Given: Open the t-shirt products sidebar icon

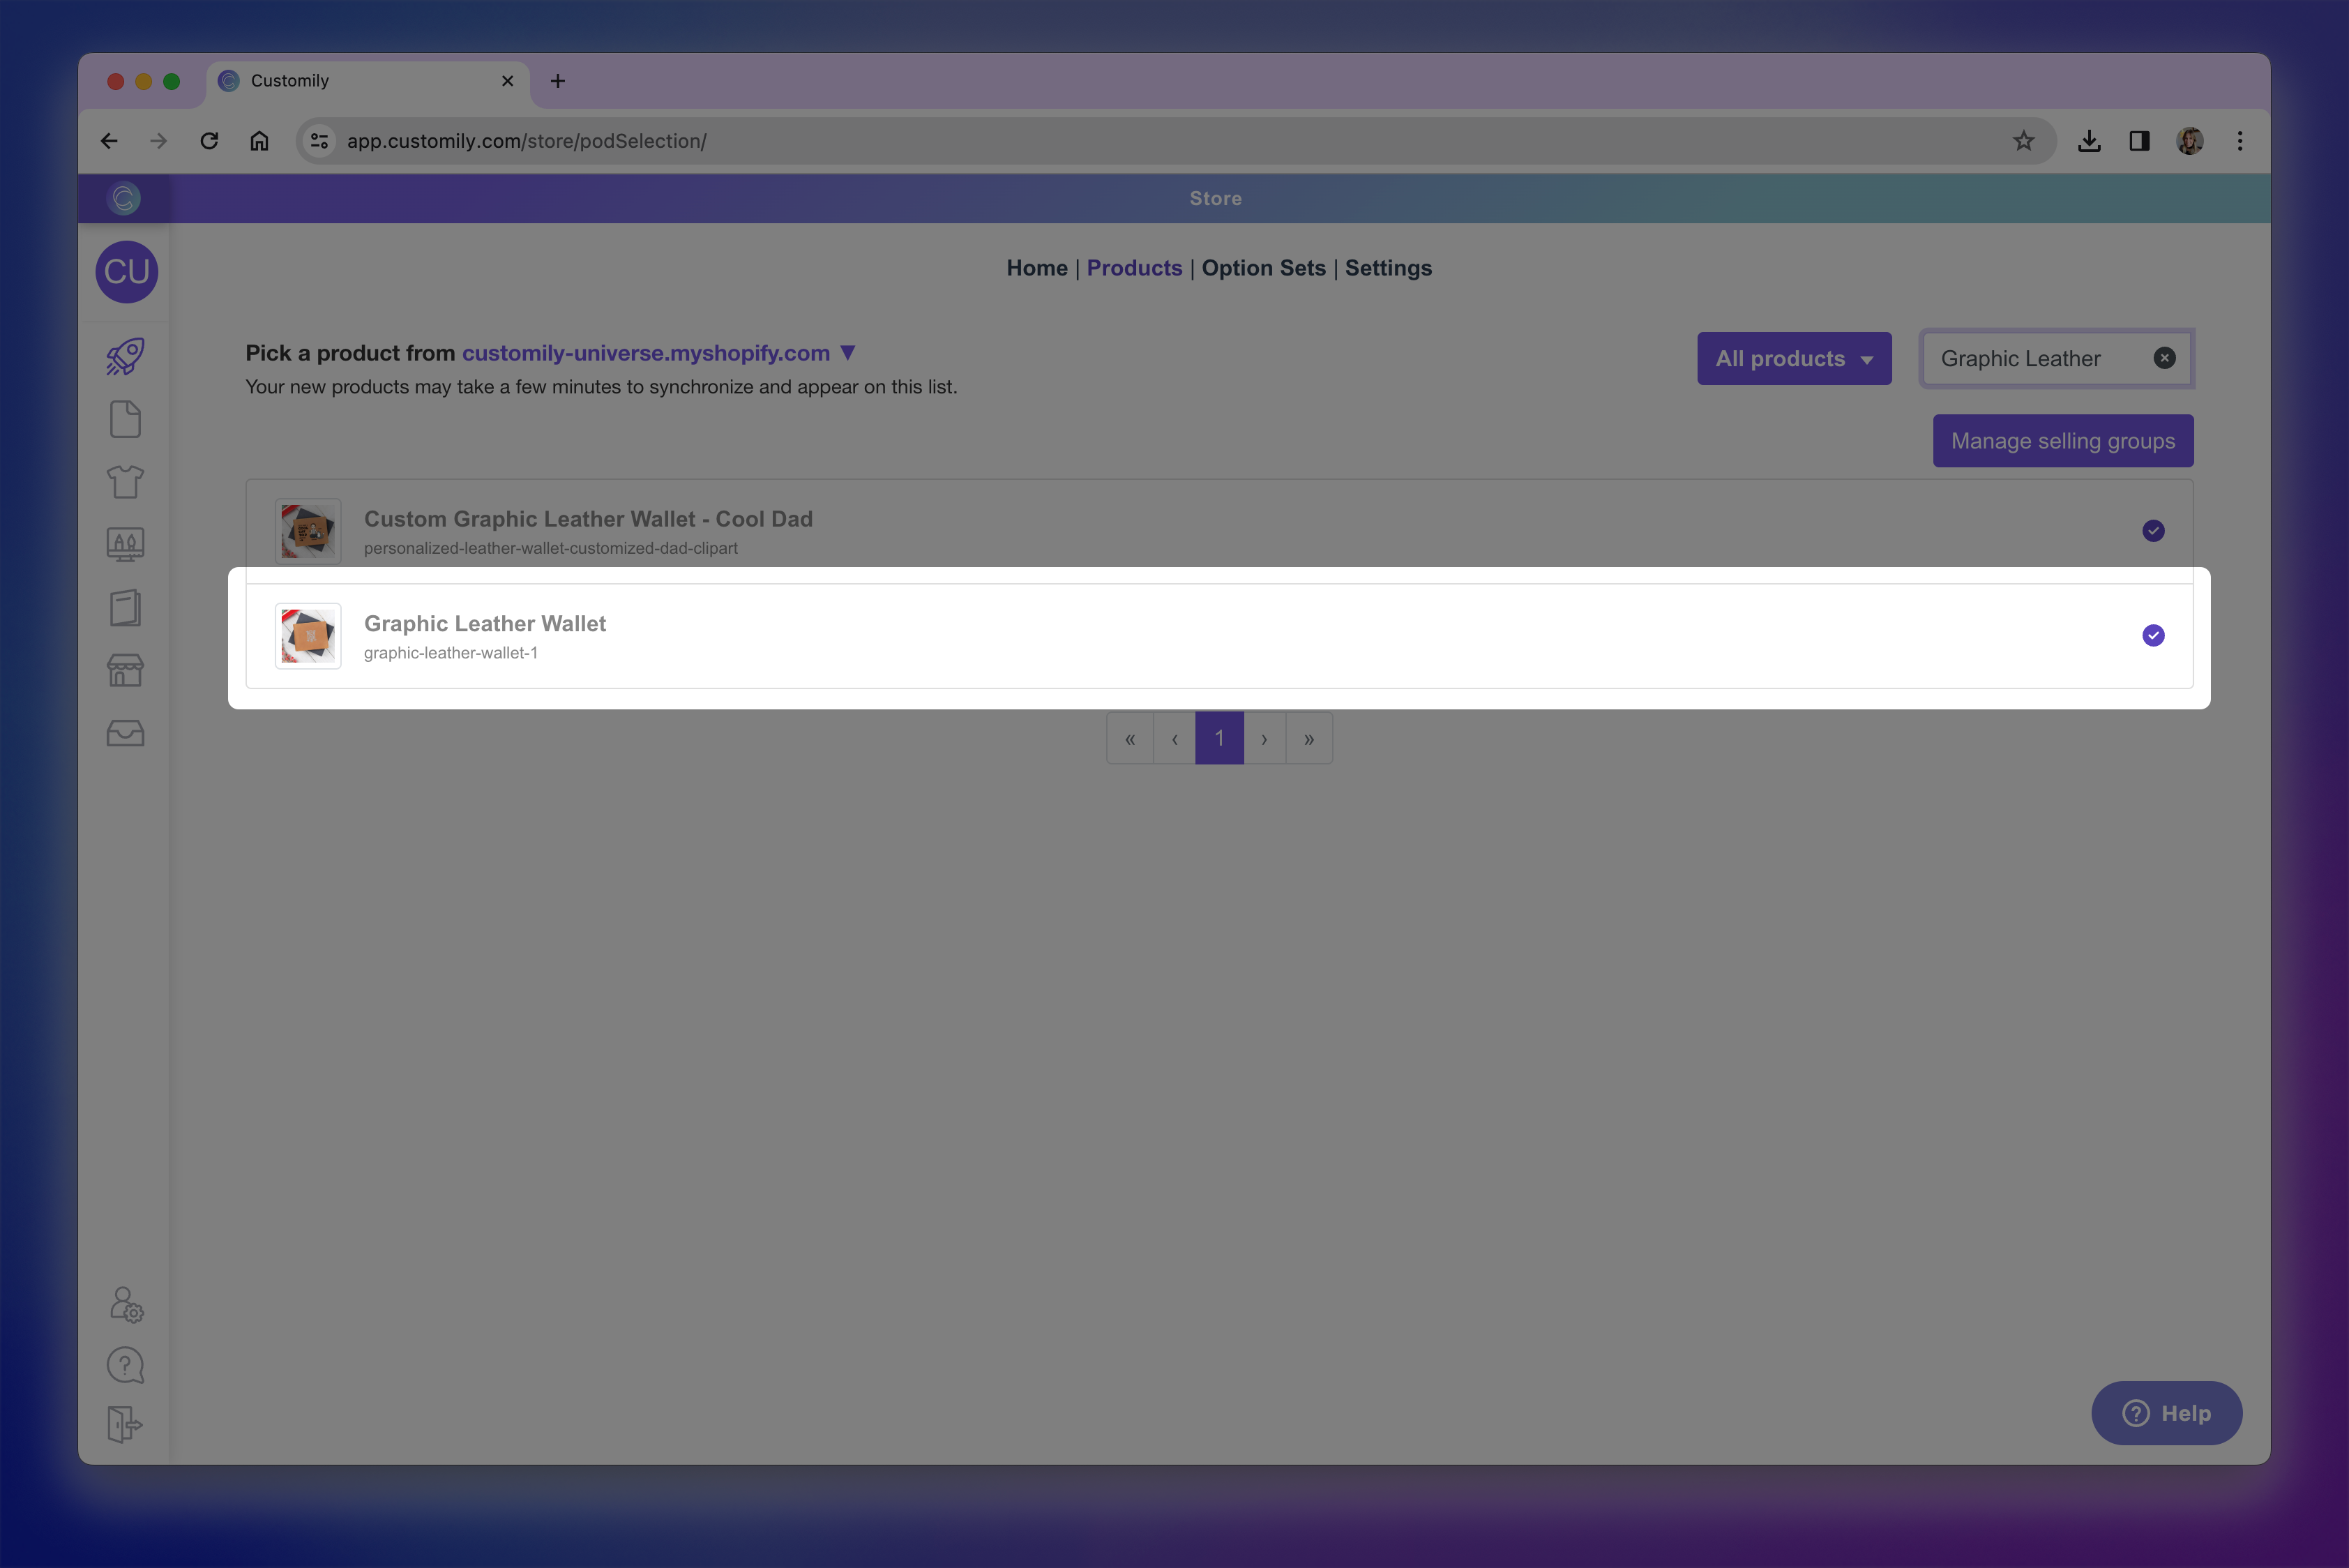Looking at the screenshot, I should point(125,482).
